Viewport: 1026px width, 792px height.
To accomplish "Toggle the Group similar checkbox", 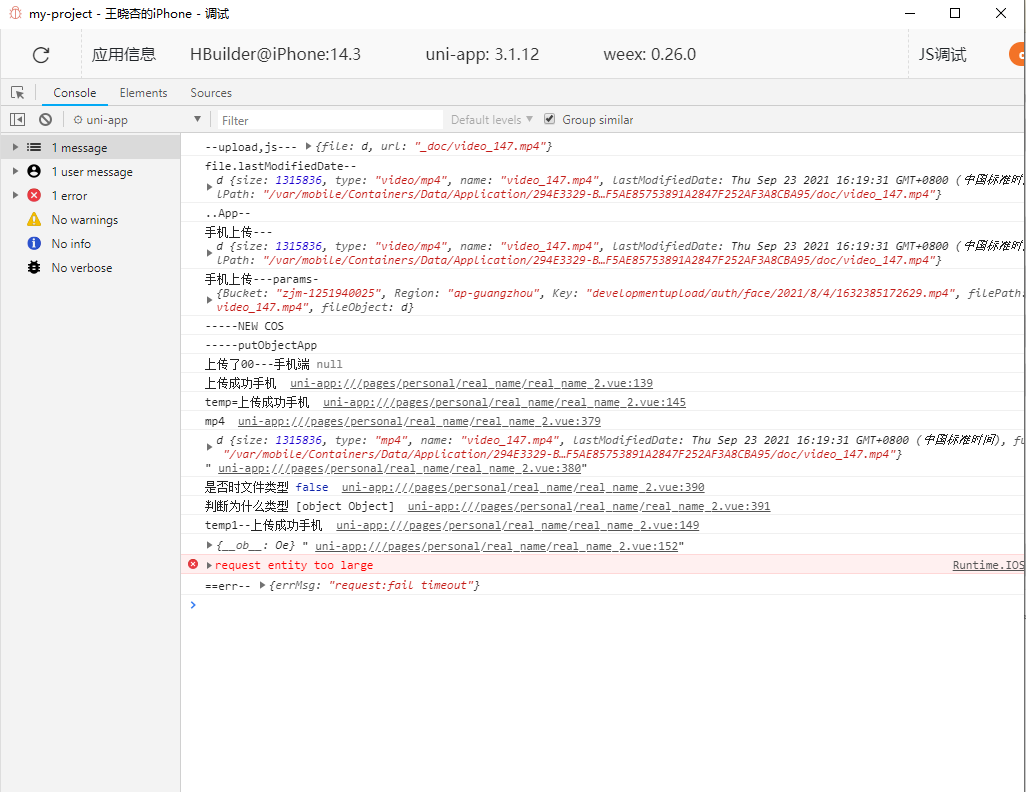I will tap(549, 120).
